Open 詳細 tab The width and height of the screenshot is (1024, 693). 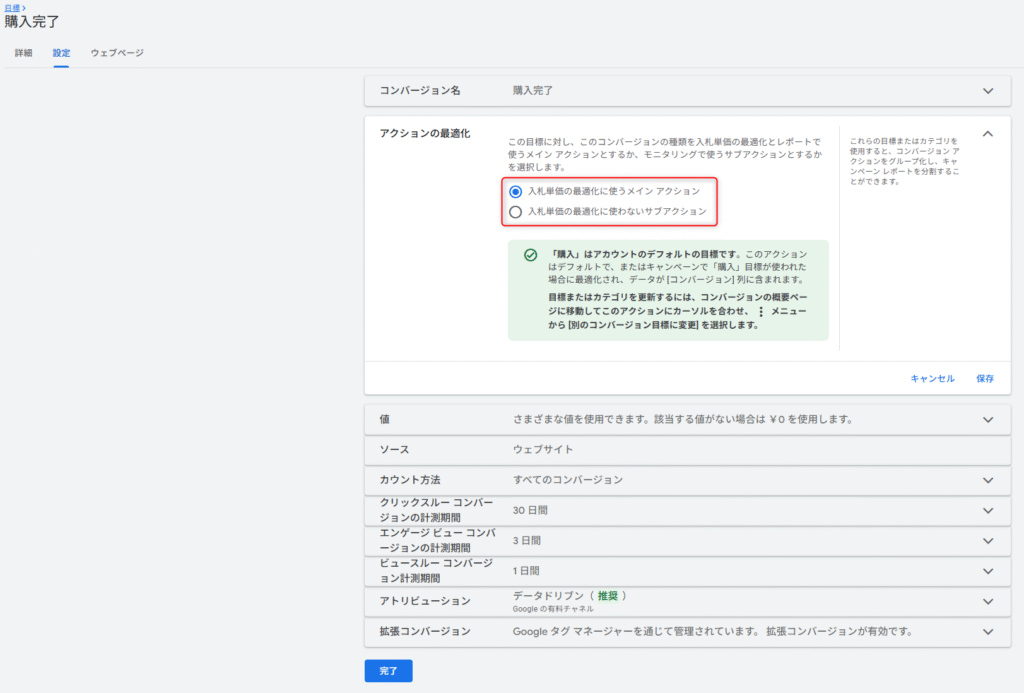24,53
